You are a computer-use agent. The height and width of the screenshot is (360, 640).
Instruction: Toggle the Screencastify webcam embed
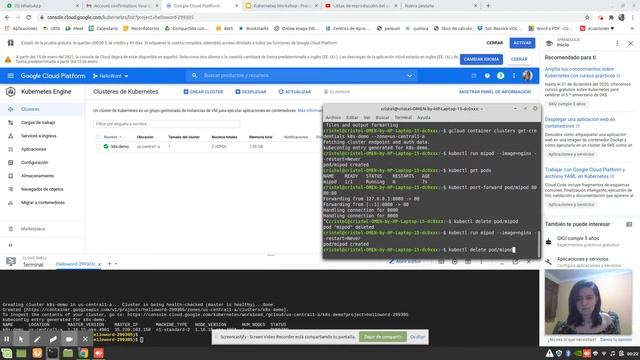click(x=69, y=339)
